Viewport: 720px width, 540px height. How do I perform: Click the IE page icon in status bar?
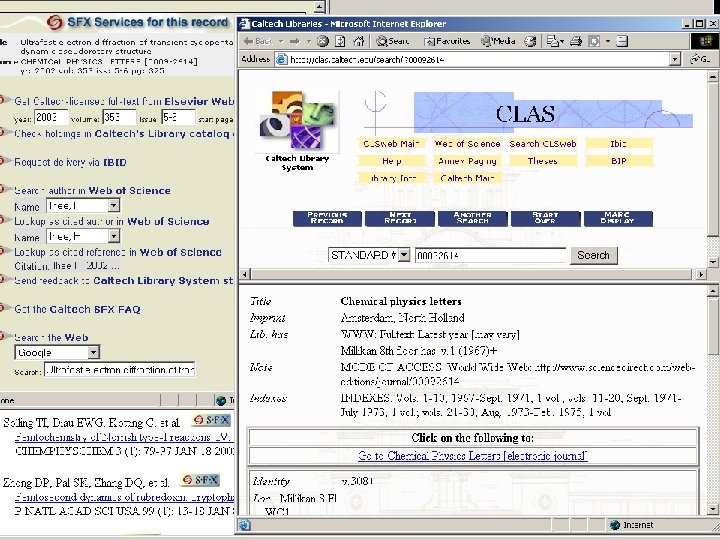point(245,525)
